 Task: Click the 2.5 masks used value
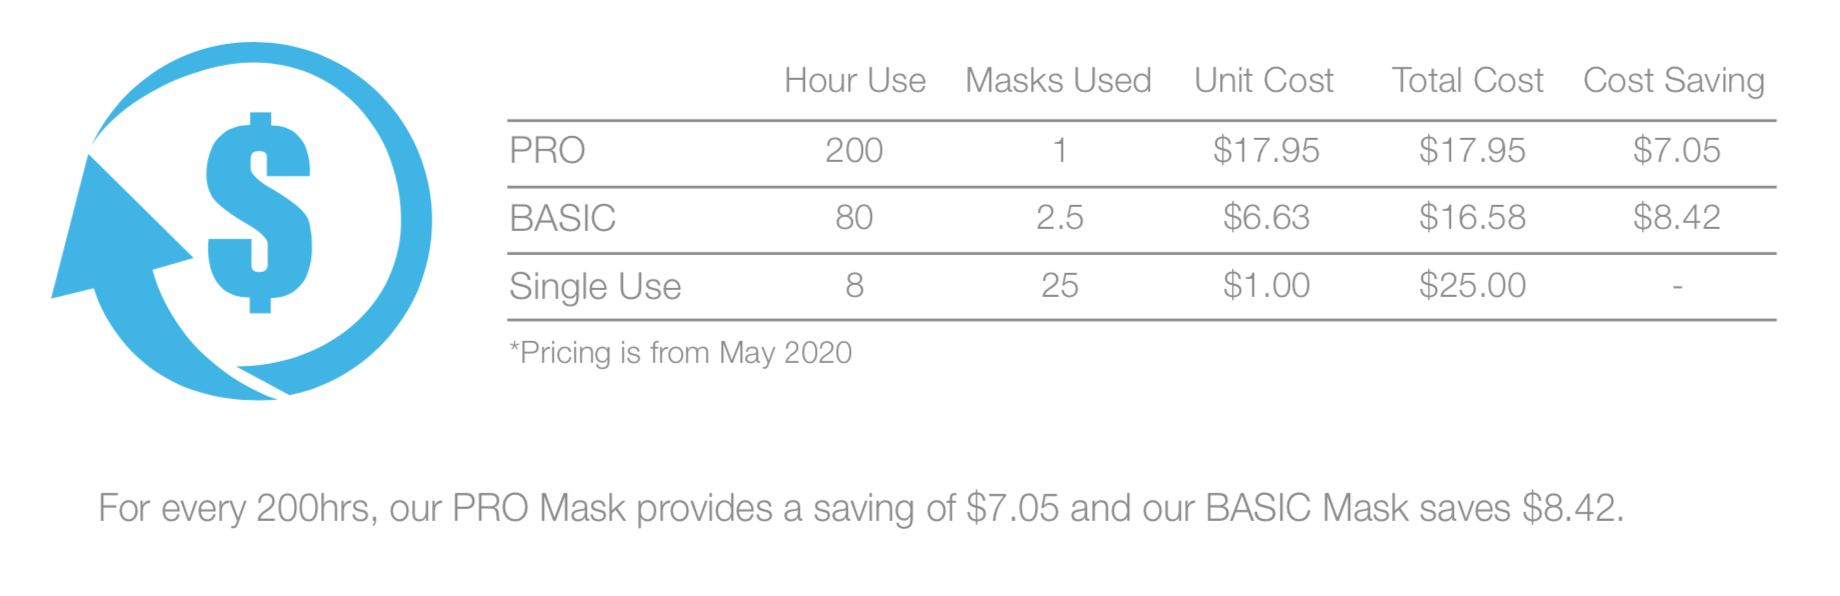click(x=1059, y=218)
